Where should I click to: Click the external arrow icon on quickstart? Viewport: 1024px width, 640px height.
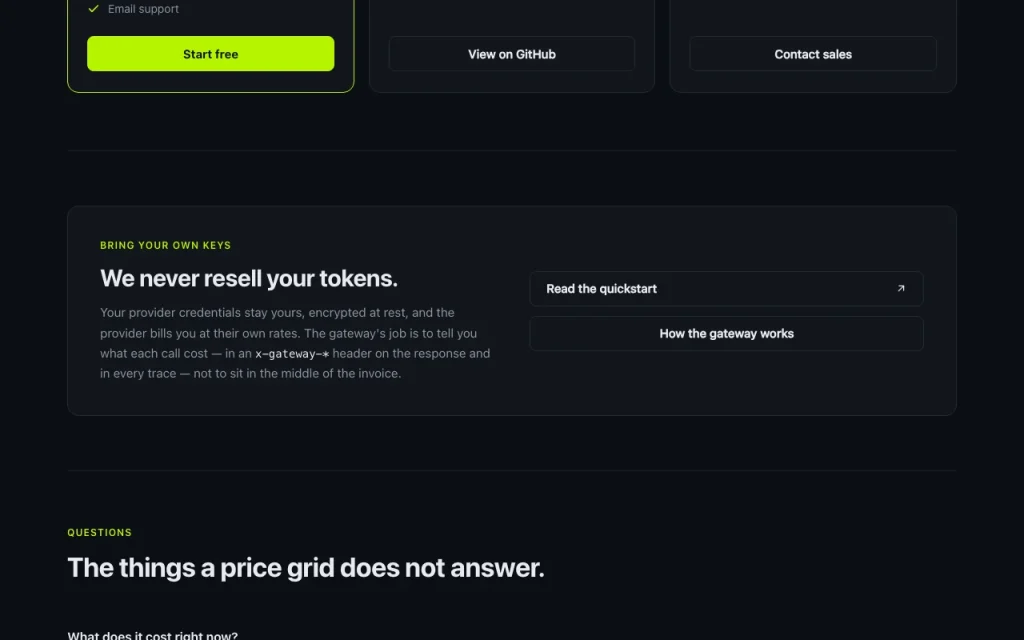[901, 289]
